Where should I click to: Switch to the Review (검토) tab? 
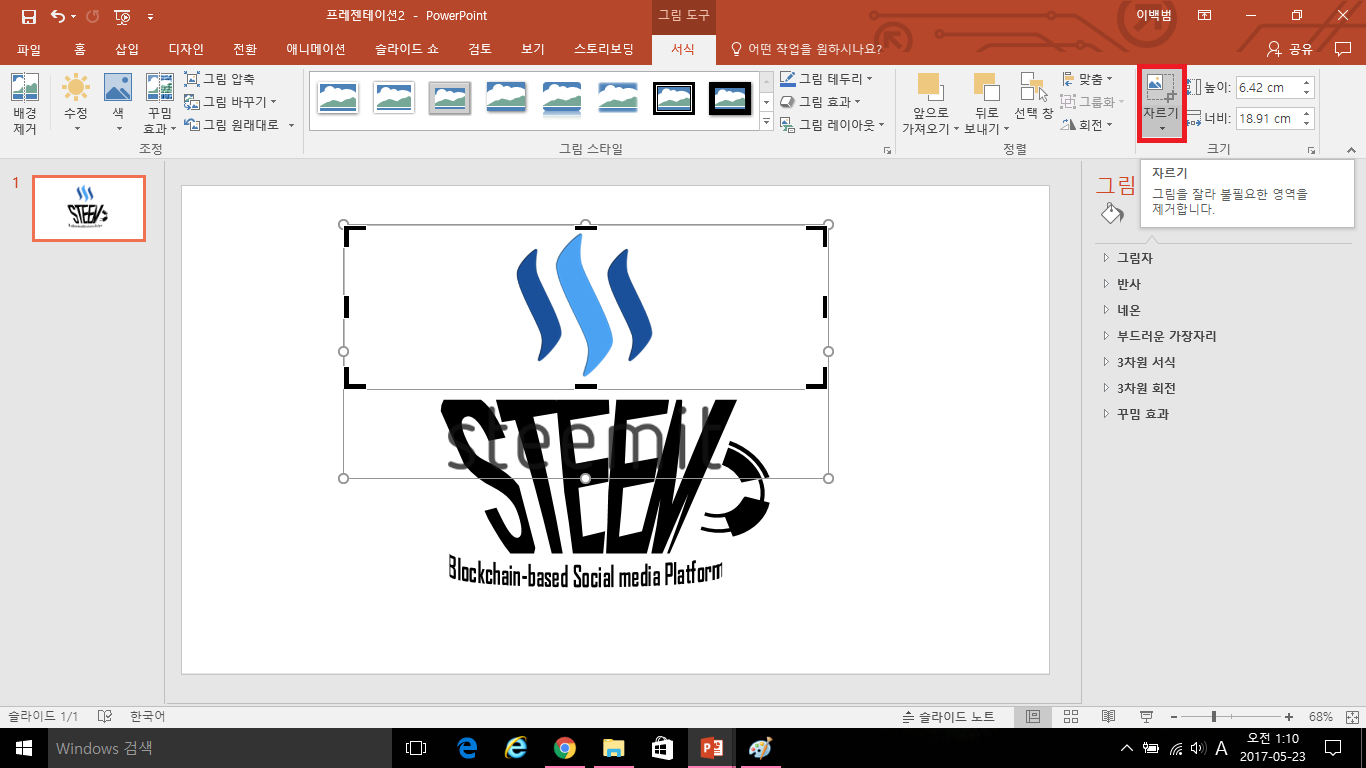pos(480,49)
